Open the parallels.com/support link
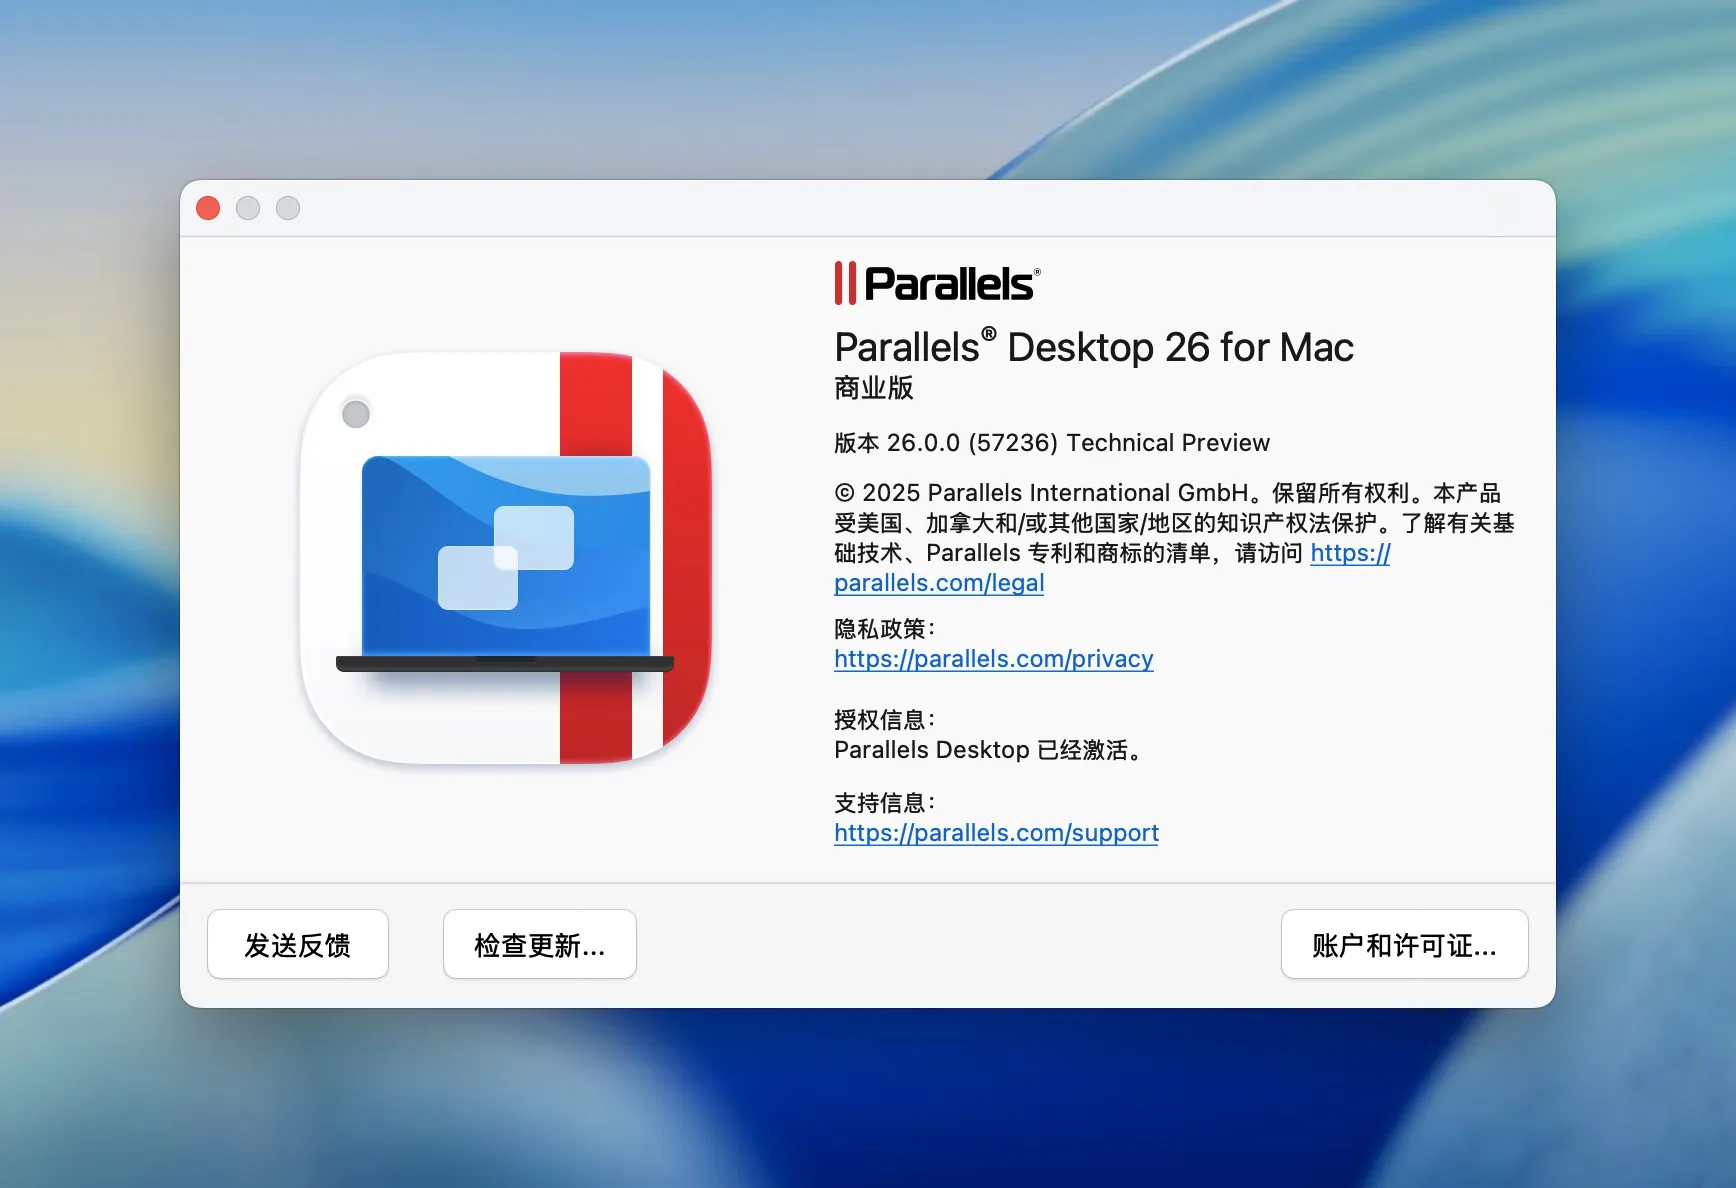1736x1188 pixels. pos(996,832)
